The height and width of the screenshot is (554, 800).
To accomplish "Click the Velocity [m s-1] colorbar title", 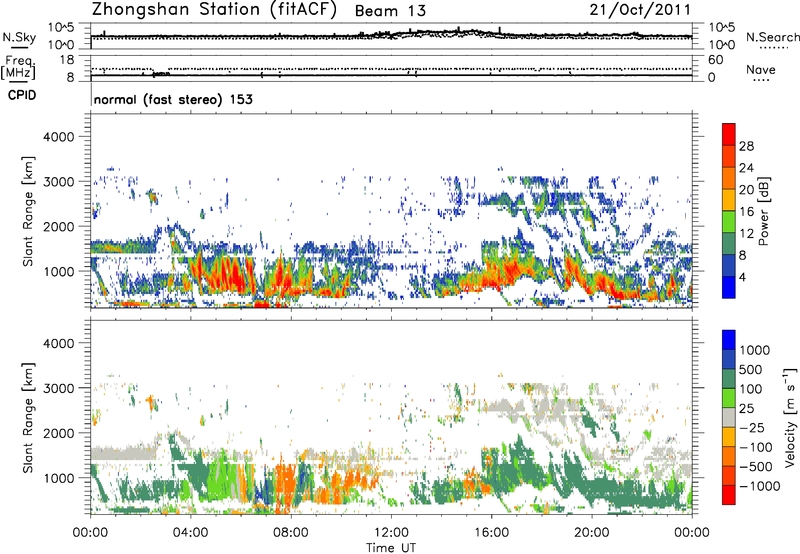I will (790, 417).
